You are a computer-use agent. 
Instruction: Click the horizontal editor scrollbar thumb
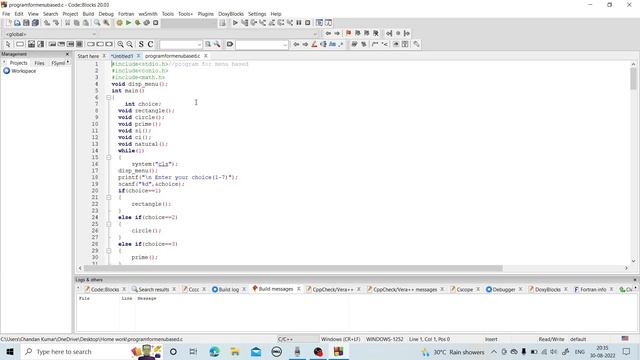click(293, 268)
